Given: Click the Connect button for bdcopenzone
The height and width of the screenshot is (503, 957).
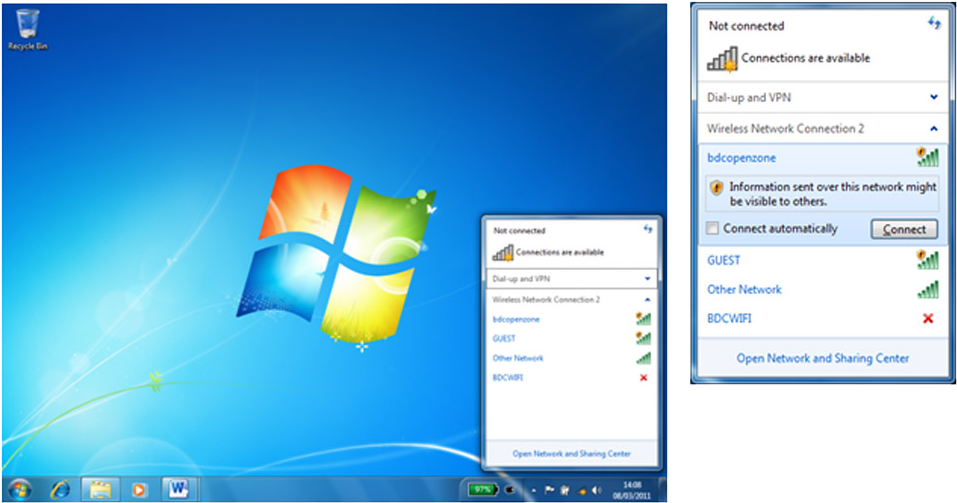Looking at the screenshot, I should 904,229.
